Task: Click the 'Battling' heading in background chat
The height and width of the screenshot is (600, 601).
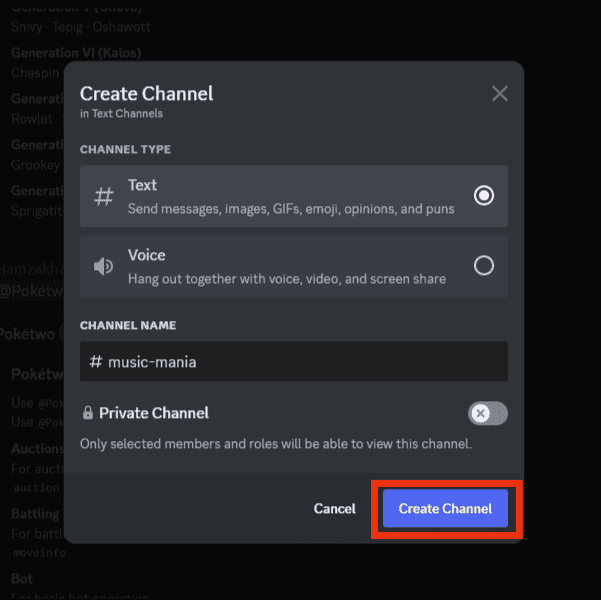Action: coord(35,513)
